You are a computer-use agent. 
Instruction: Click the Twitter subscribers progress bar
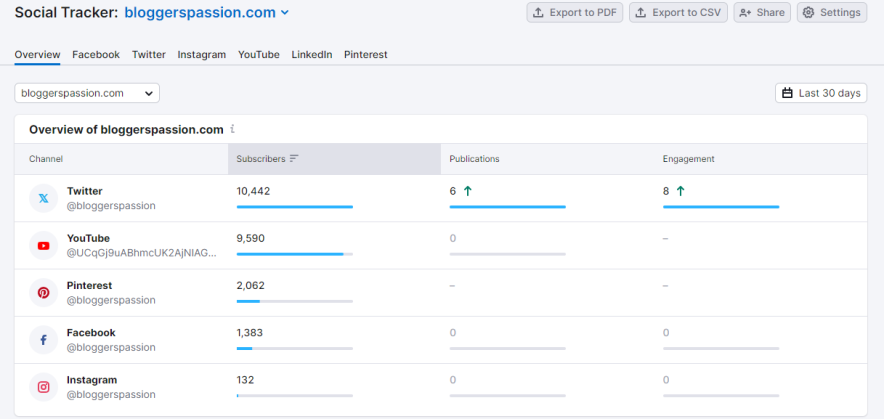coord(295,207)
